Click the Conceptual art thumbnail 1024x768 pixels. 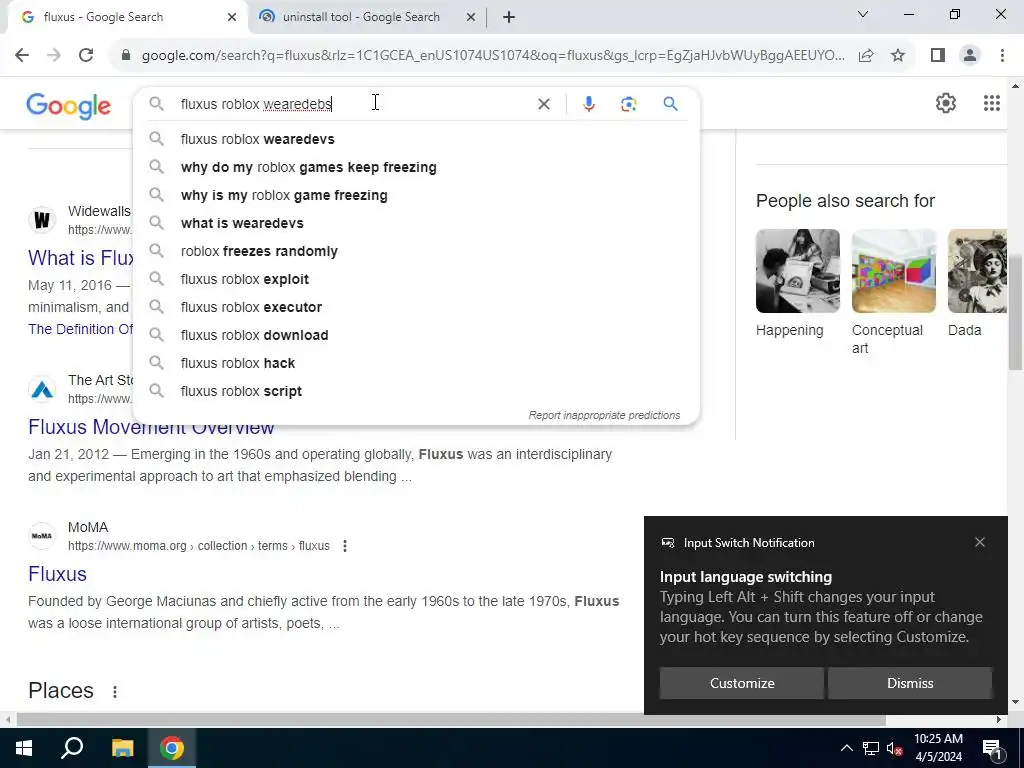click(x=893, y=271)
